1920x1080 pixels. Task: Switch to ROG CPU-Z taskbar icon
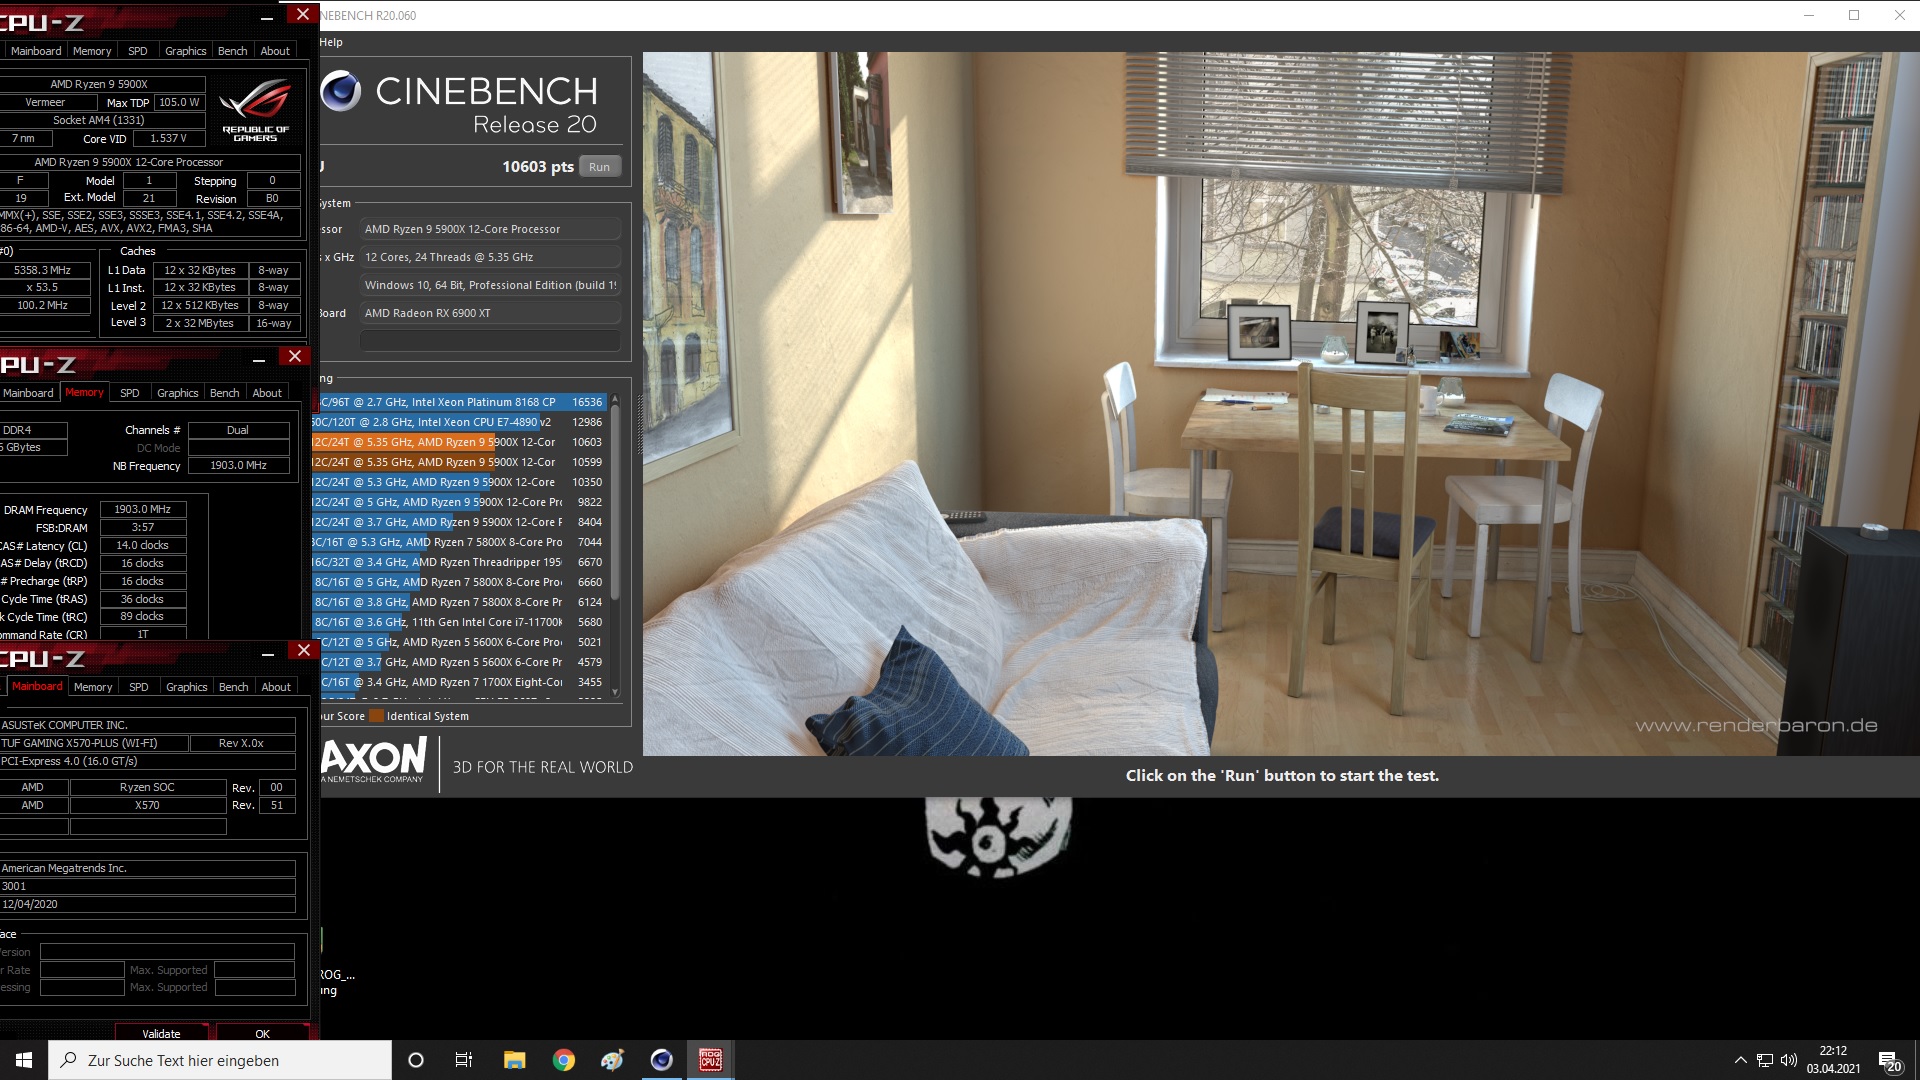tap(711, 1060)
